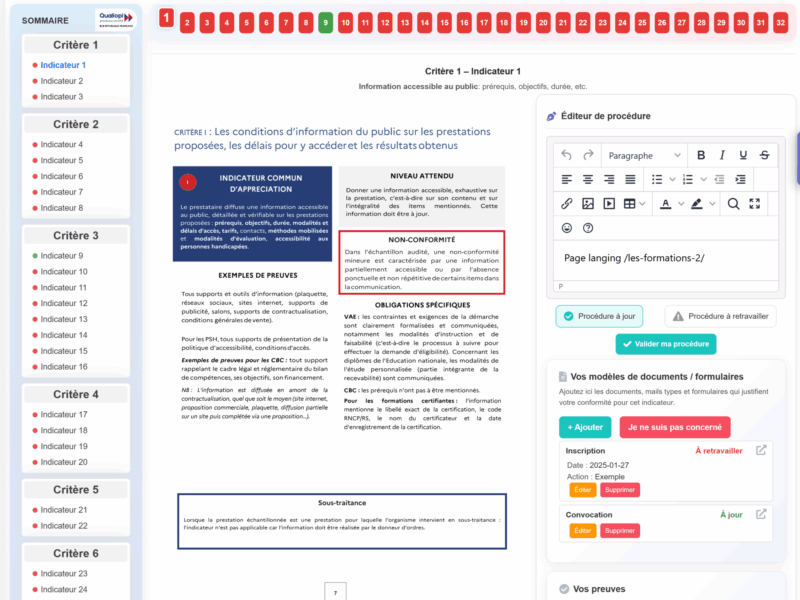Select the bold formatting icon

point(701,155)
